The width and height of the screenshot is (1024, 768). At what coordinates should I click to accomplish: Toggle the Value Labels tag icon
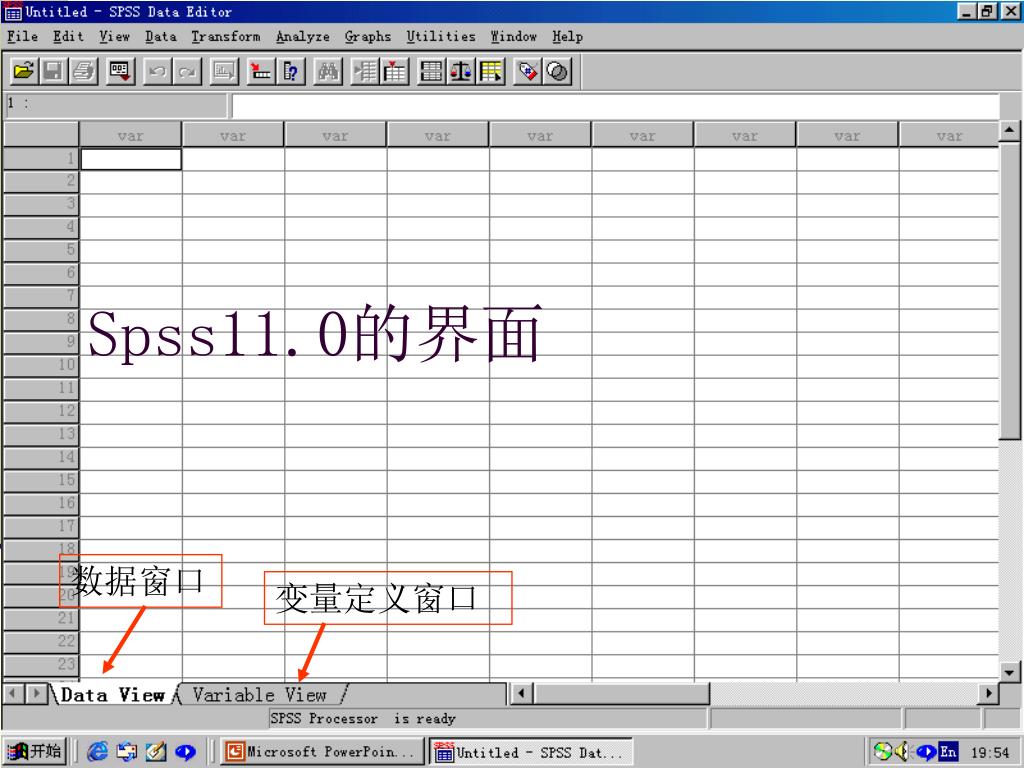(528, 71)
